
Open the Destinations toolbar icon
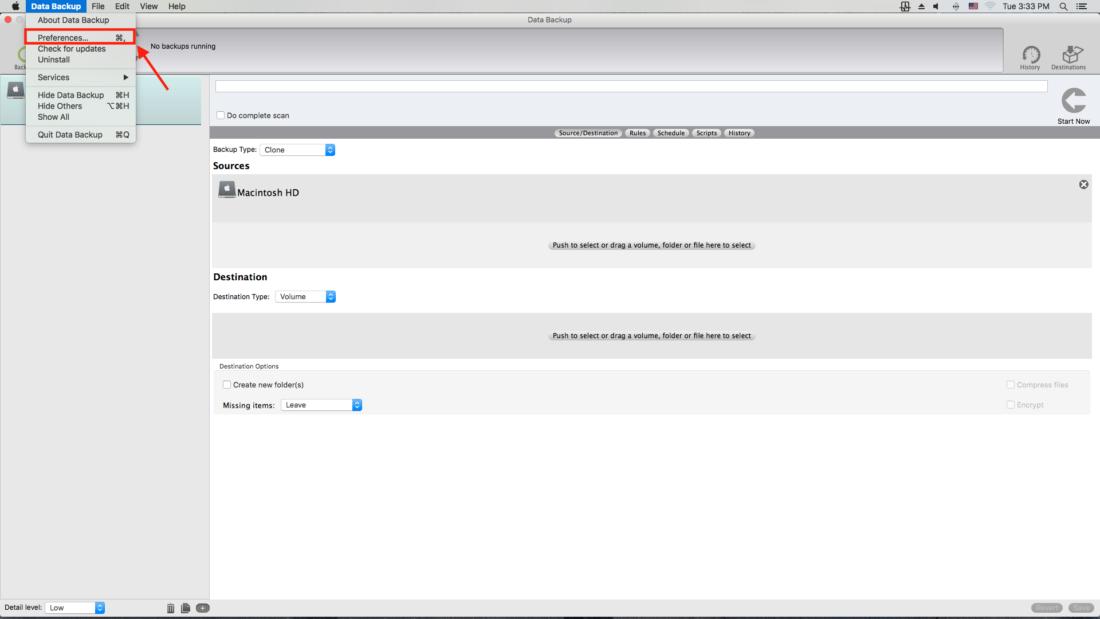click(x=1068, y=55)
